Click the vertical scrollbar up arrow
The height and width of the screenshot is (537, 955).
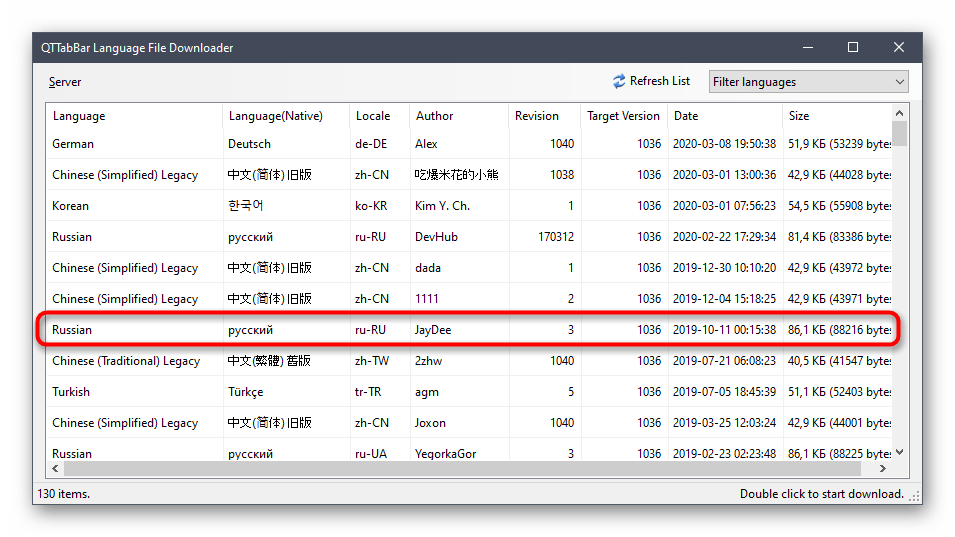tap(900, 112)
